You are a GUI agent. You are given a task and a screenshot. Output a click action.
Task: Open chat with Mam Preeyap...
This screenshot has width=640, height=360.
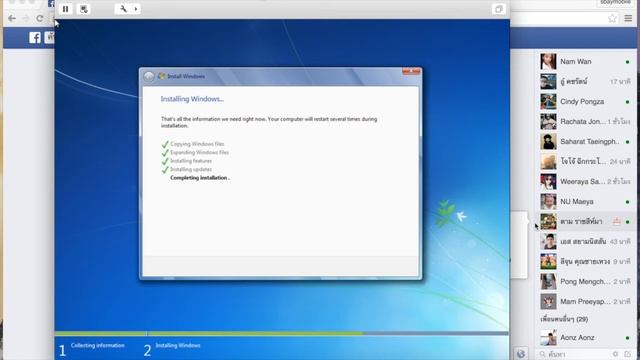coord(585,302)
